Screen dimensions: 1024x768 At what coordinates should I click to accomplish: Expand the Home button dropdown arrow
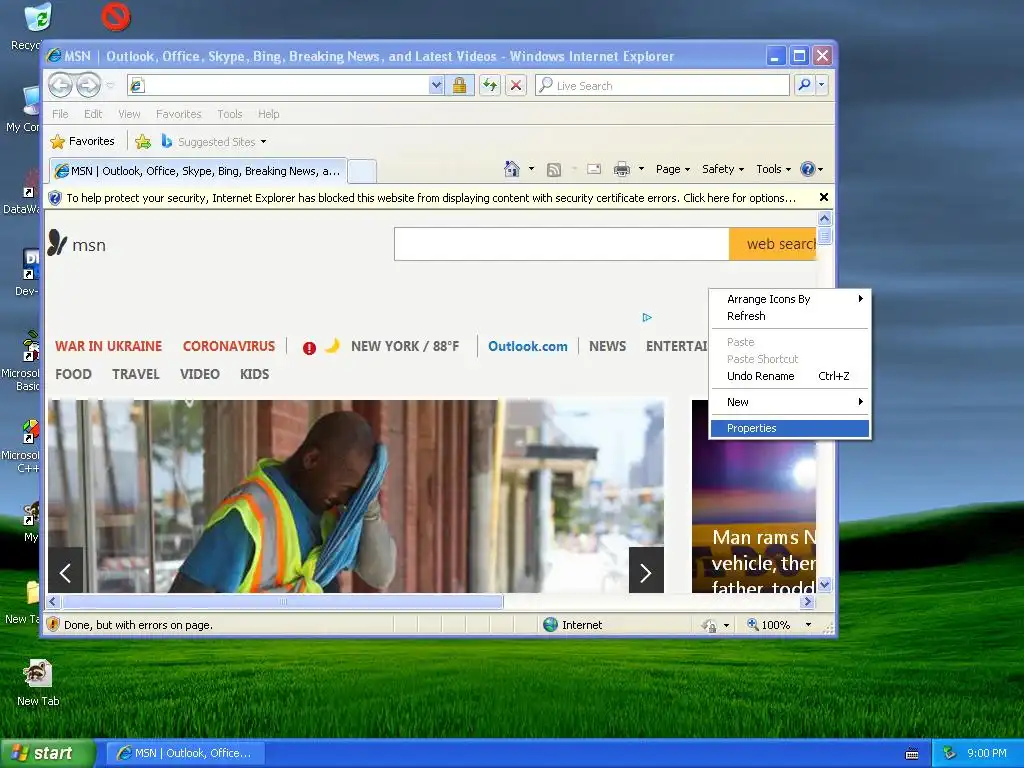[x=532, y=169]
